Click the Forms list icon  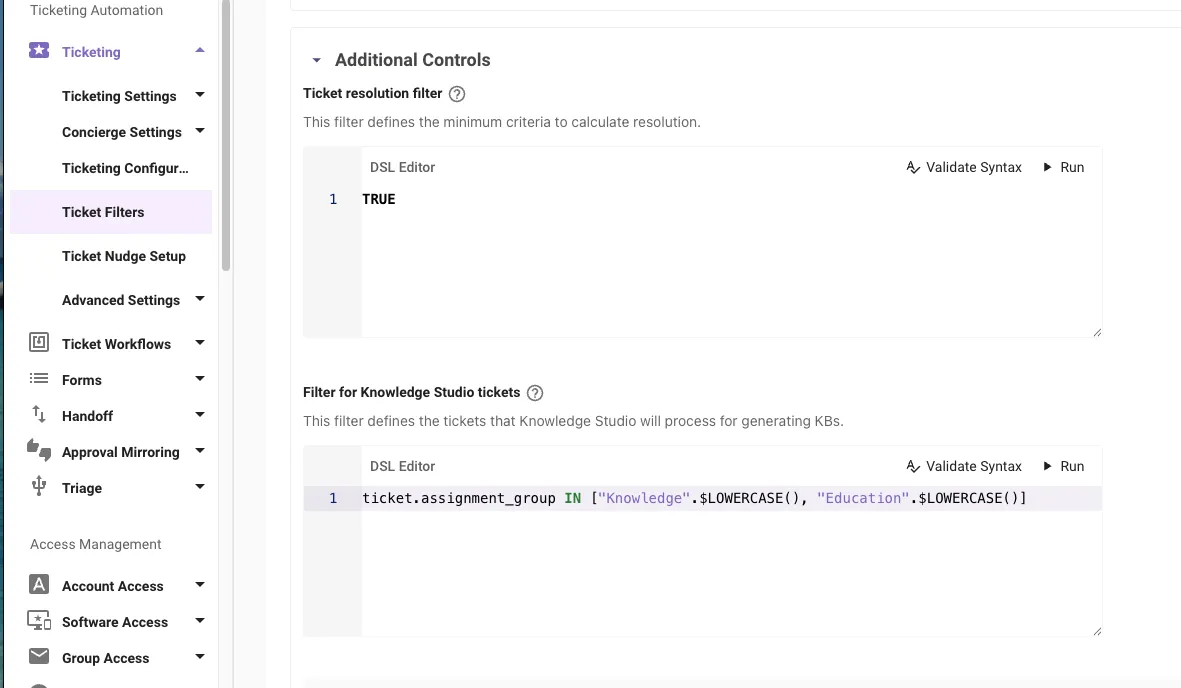pyautogui.click(x=39, y=378)
